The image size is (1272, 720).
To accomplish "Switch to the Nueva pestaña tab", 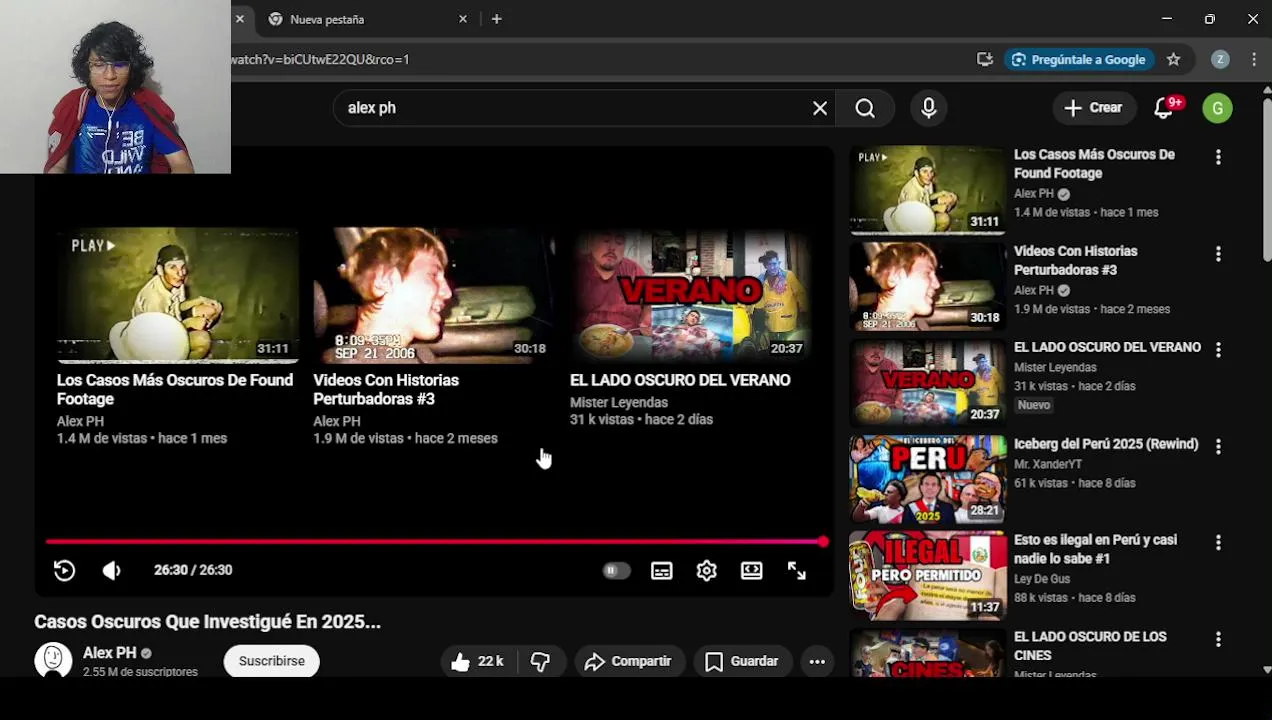I will [365, 19].
